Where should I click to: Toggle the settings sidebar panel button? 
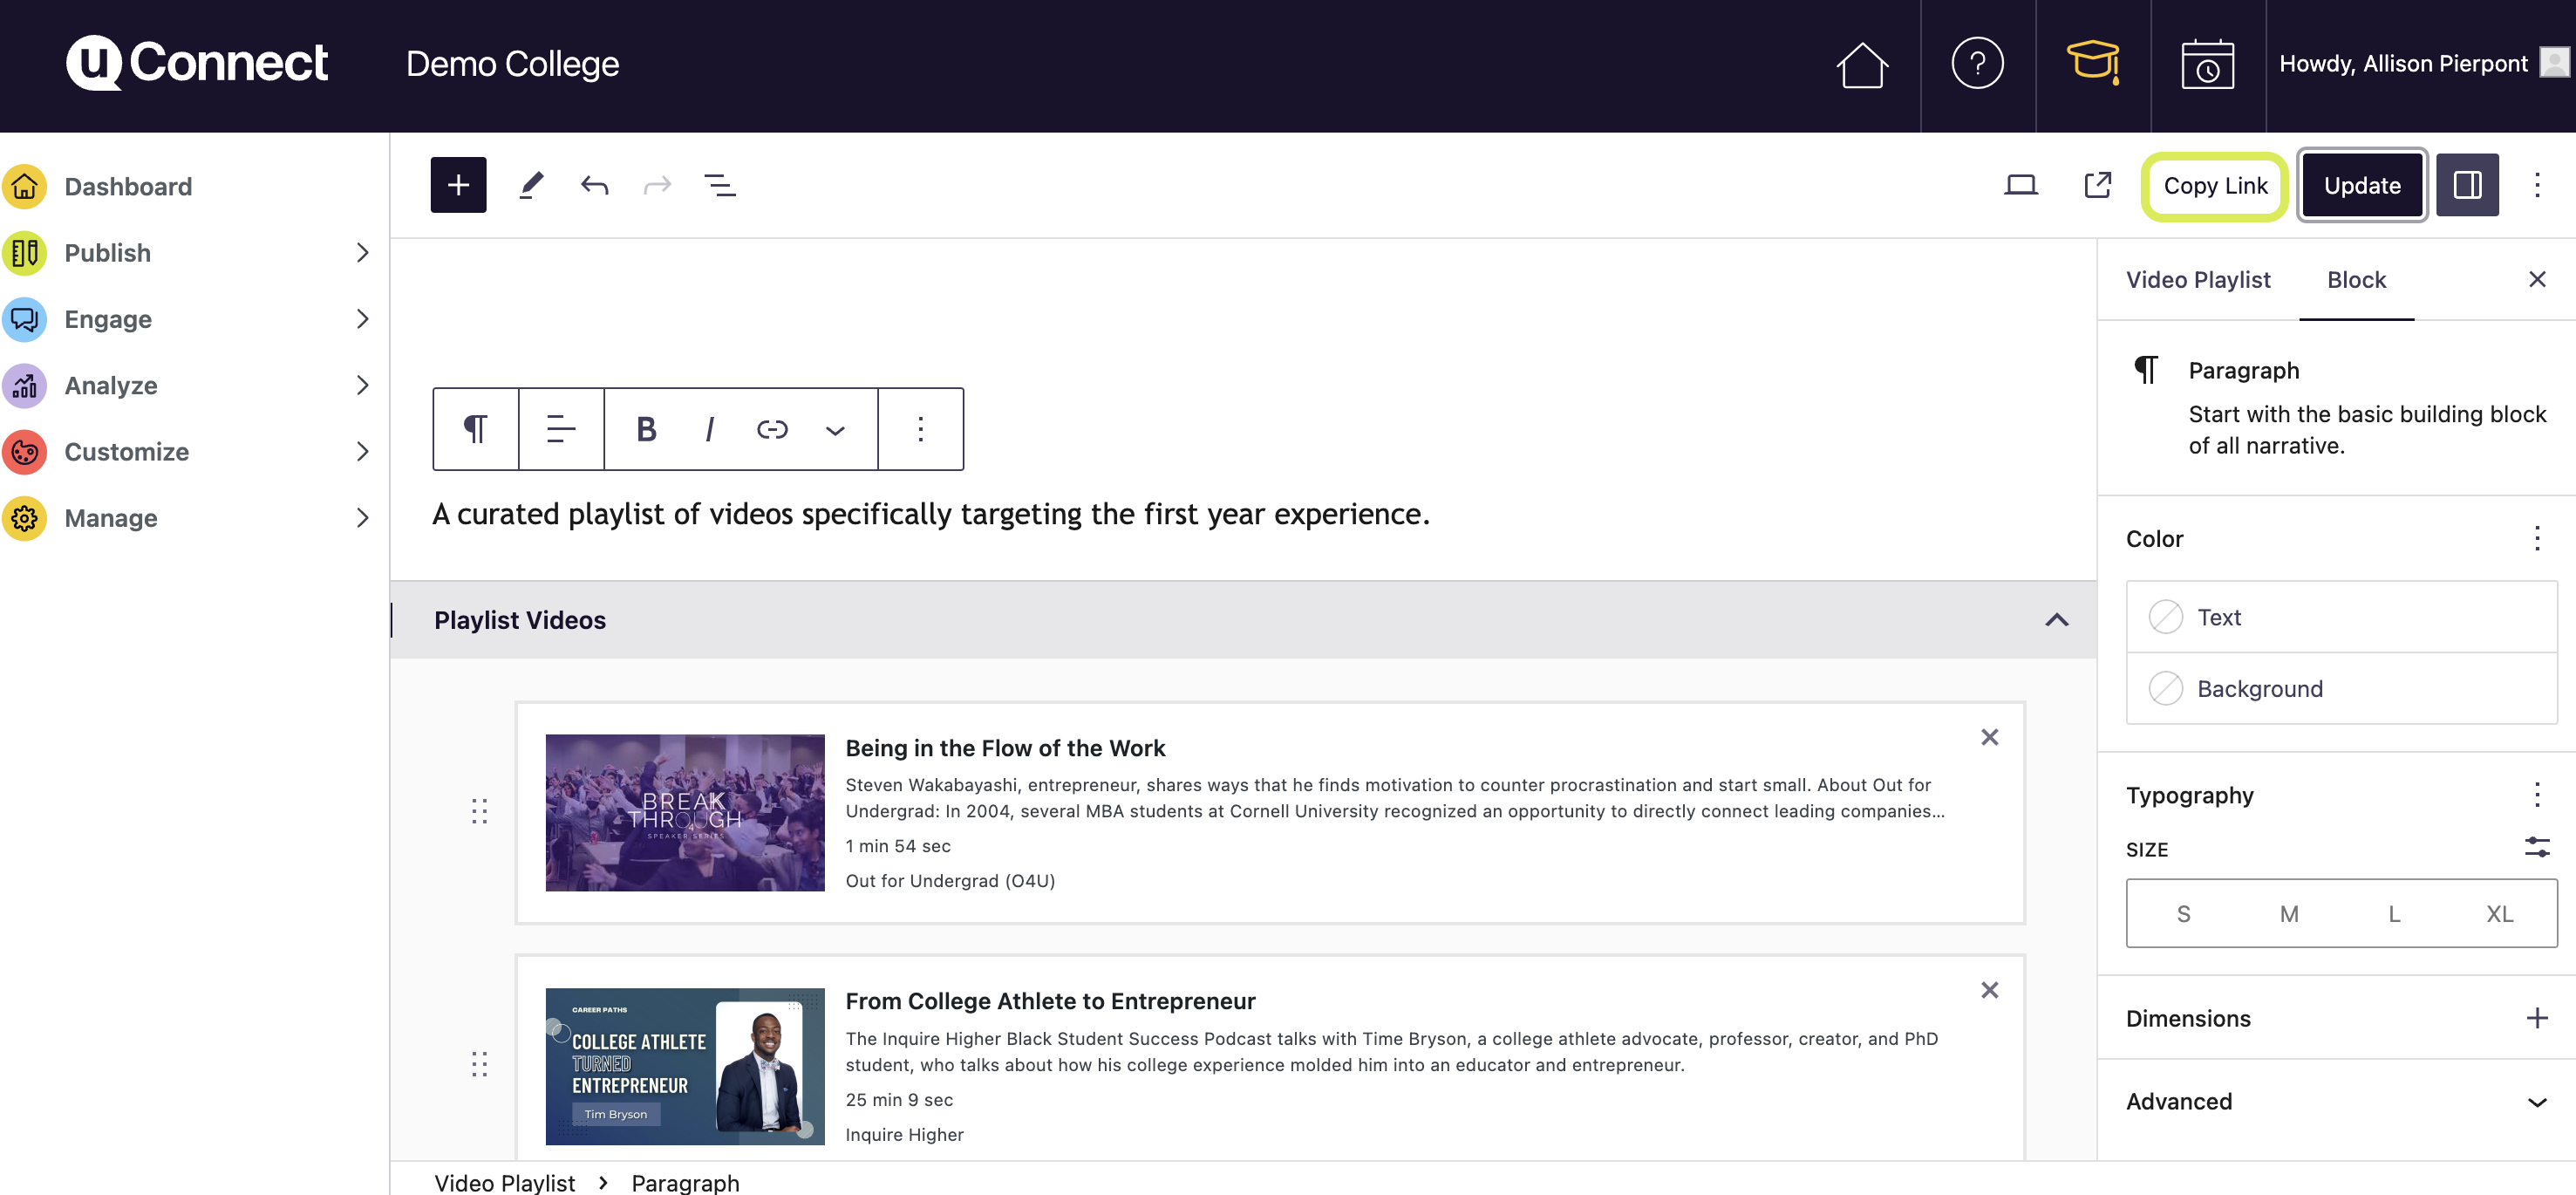[x=2466, y=185]
